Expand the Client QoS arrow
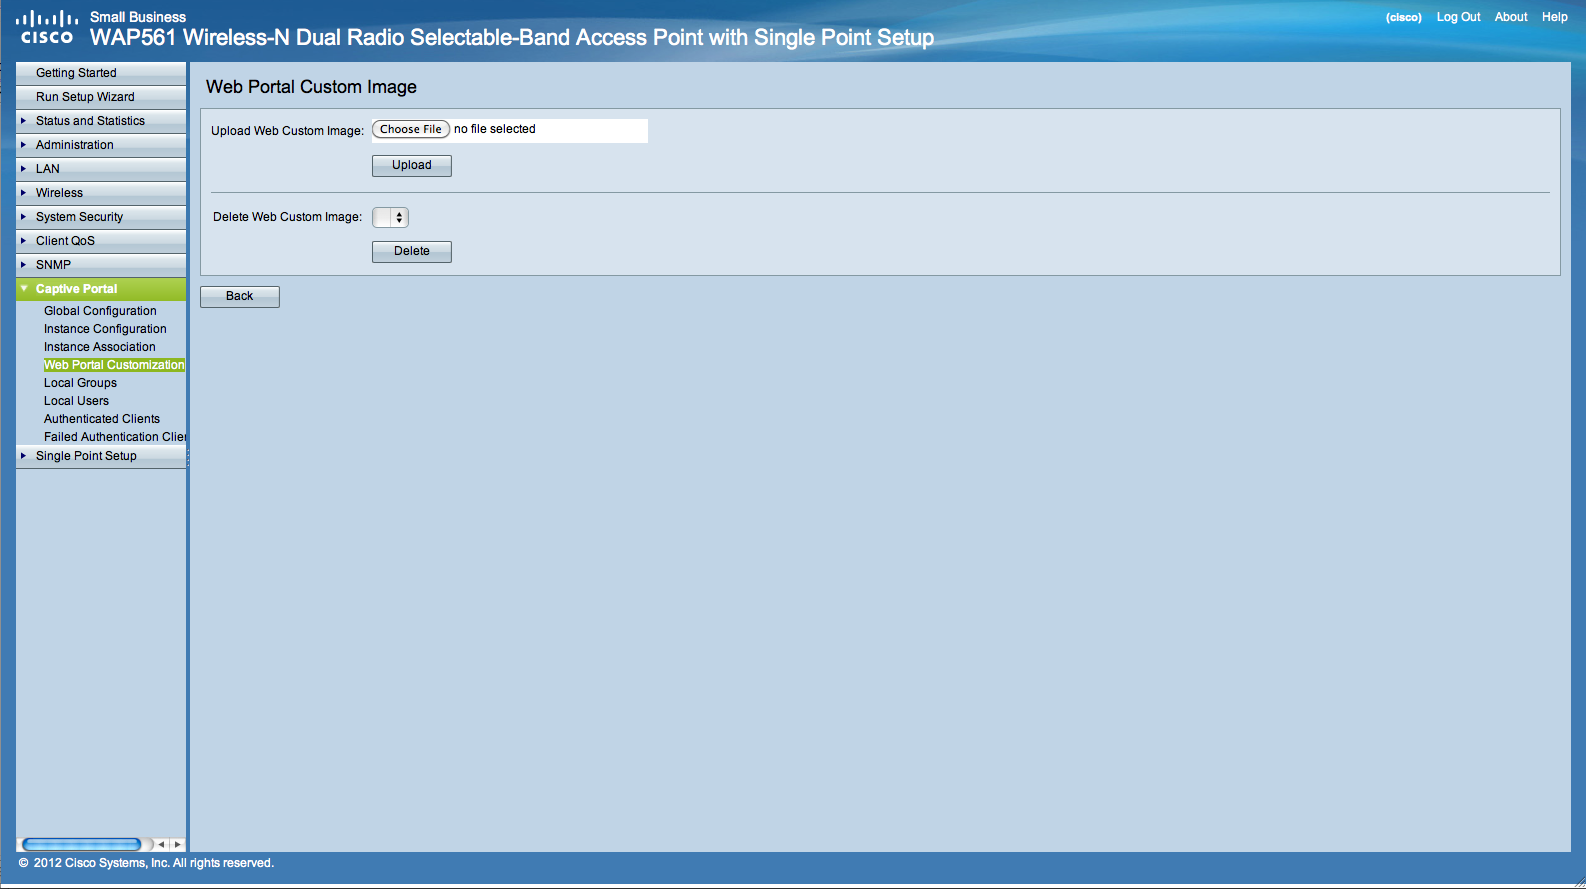Viewport: 1586px width, 889px height. click(23, 240)
